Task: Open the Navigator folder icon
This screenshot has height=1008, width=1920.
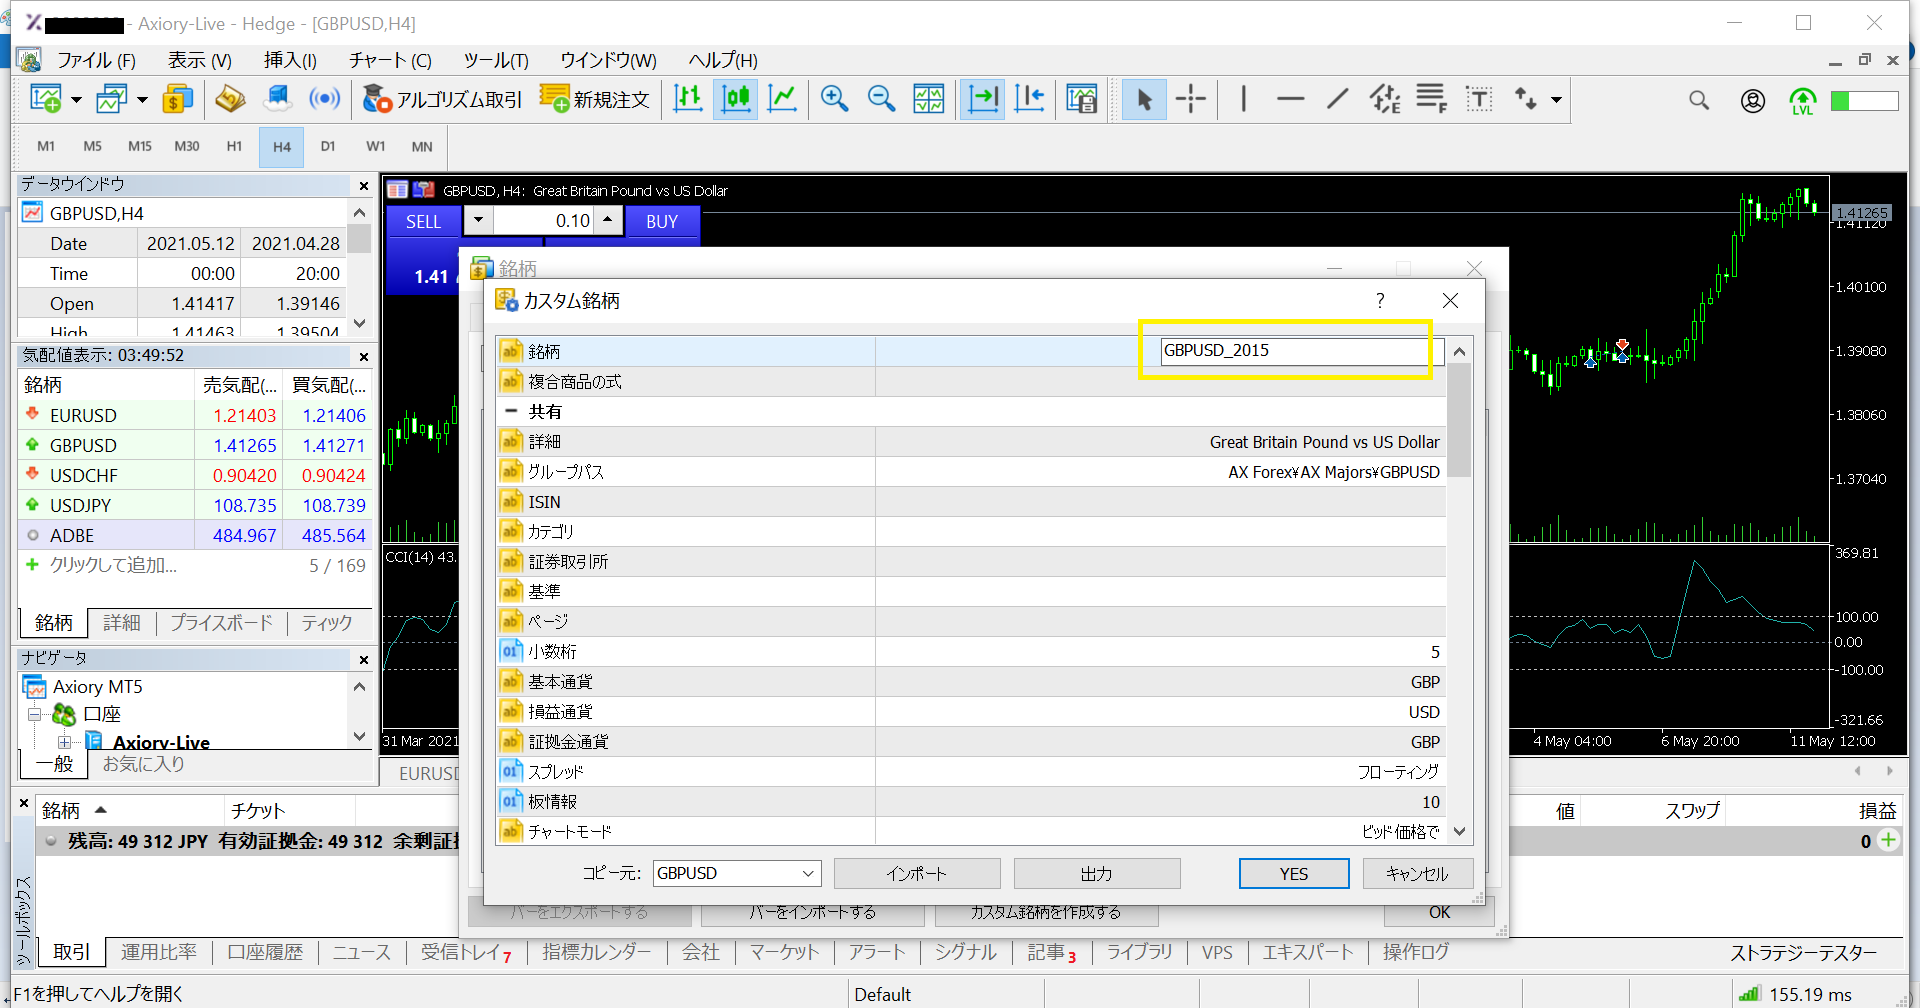Action: pyautogui.click(x=230, y=99)
